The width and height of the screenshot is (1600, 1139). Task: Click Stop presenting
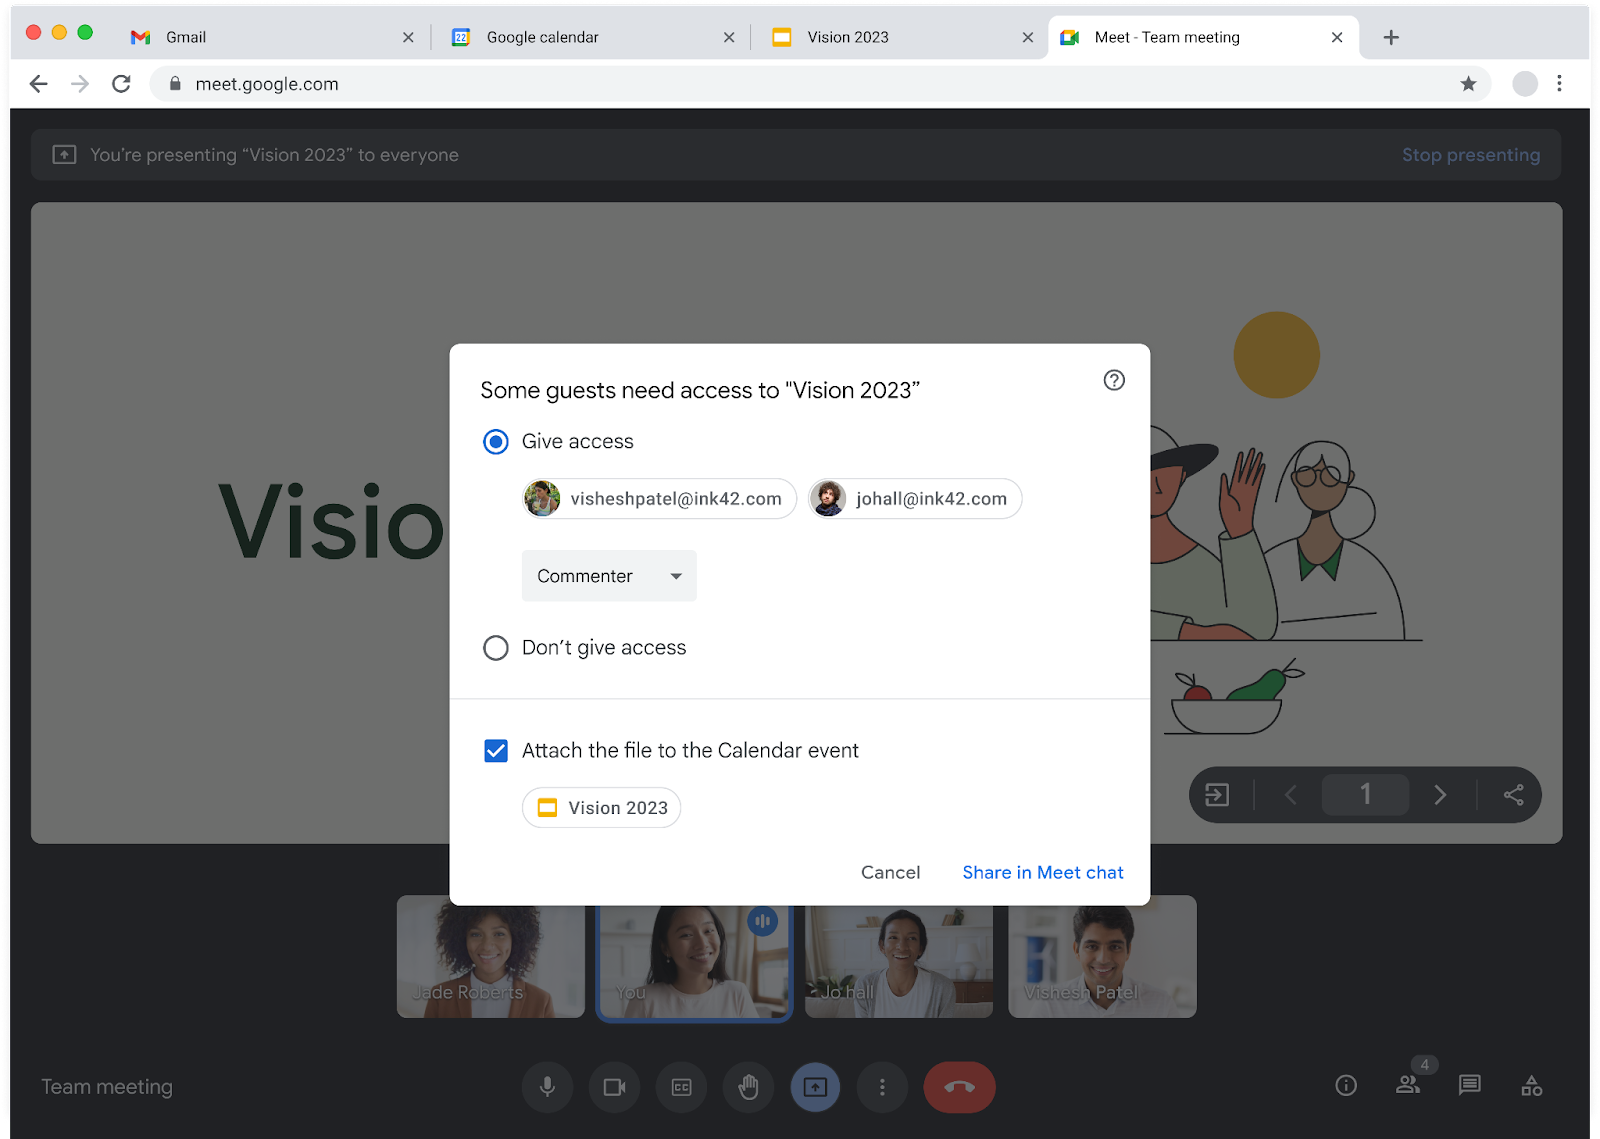(1471, 155)
